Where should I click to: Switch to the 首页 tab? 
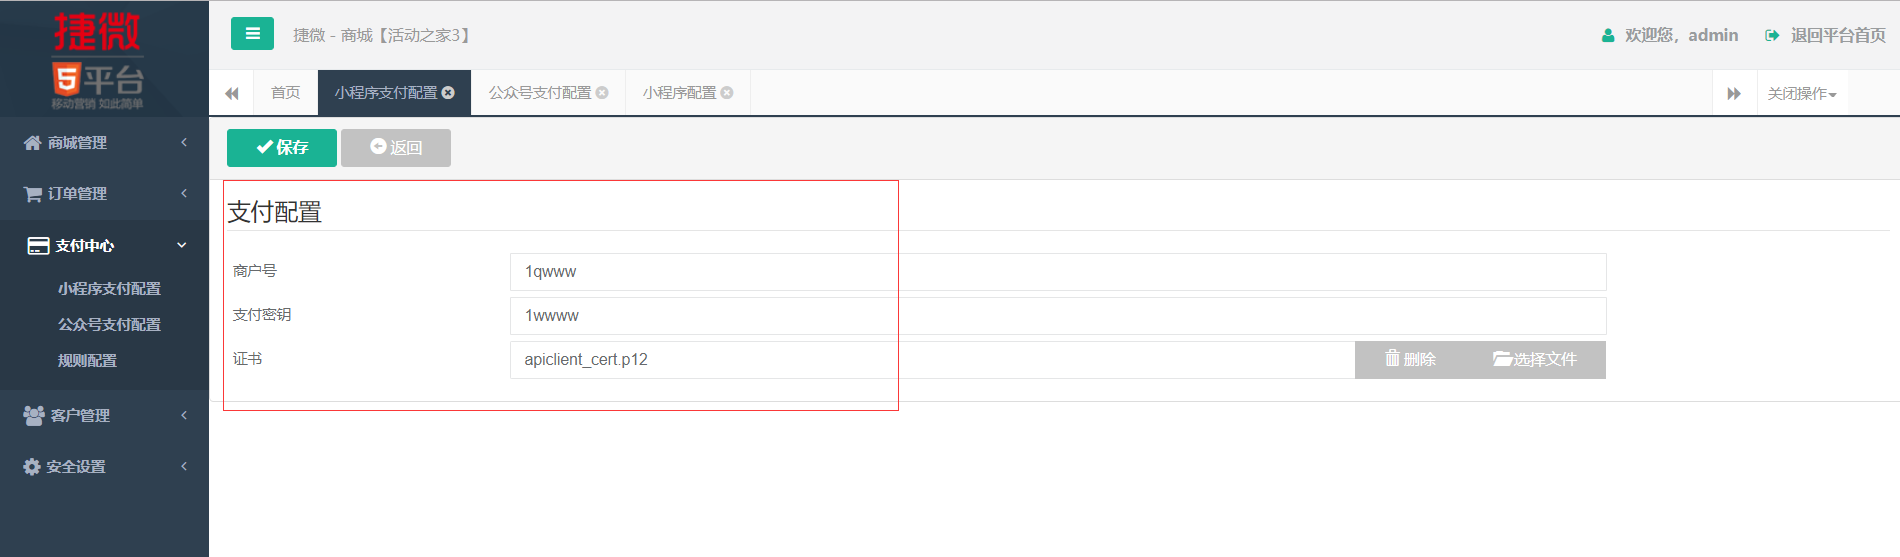point(286,93)
